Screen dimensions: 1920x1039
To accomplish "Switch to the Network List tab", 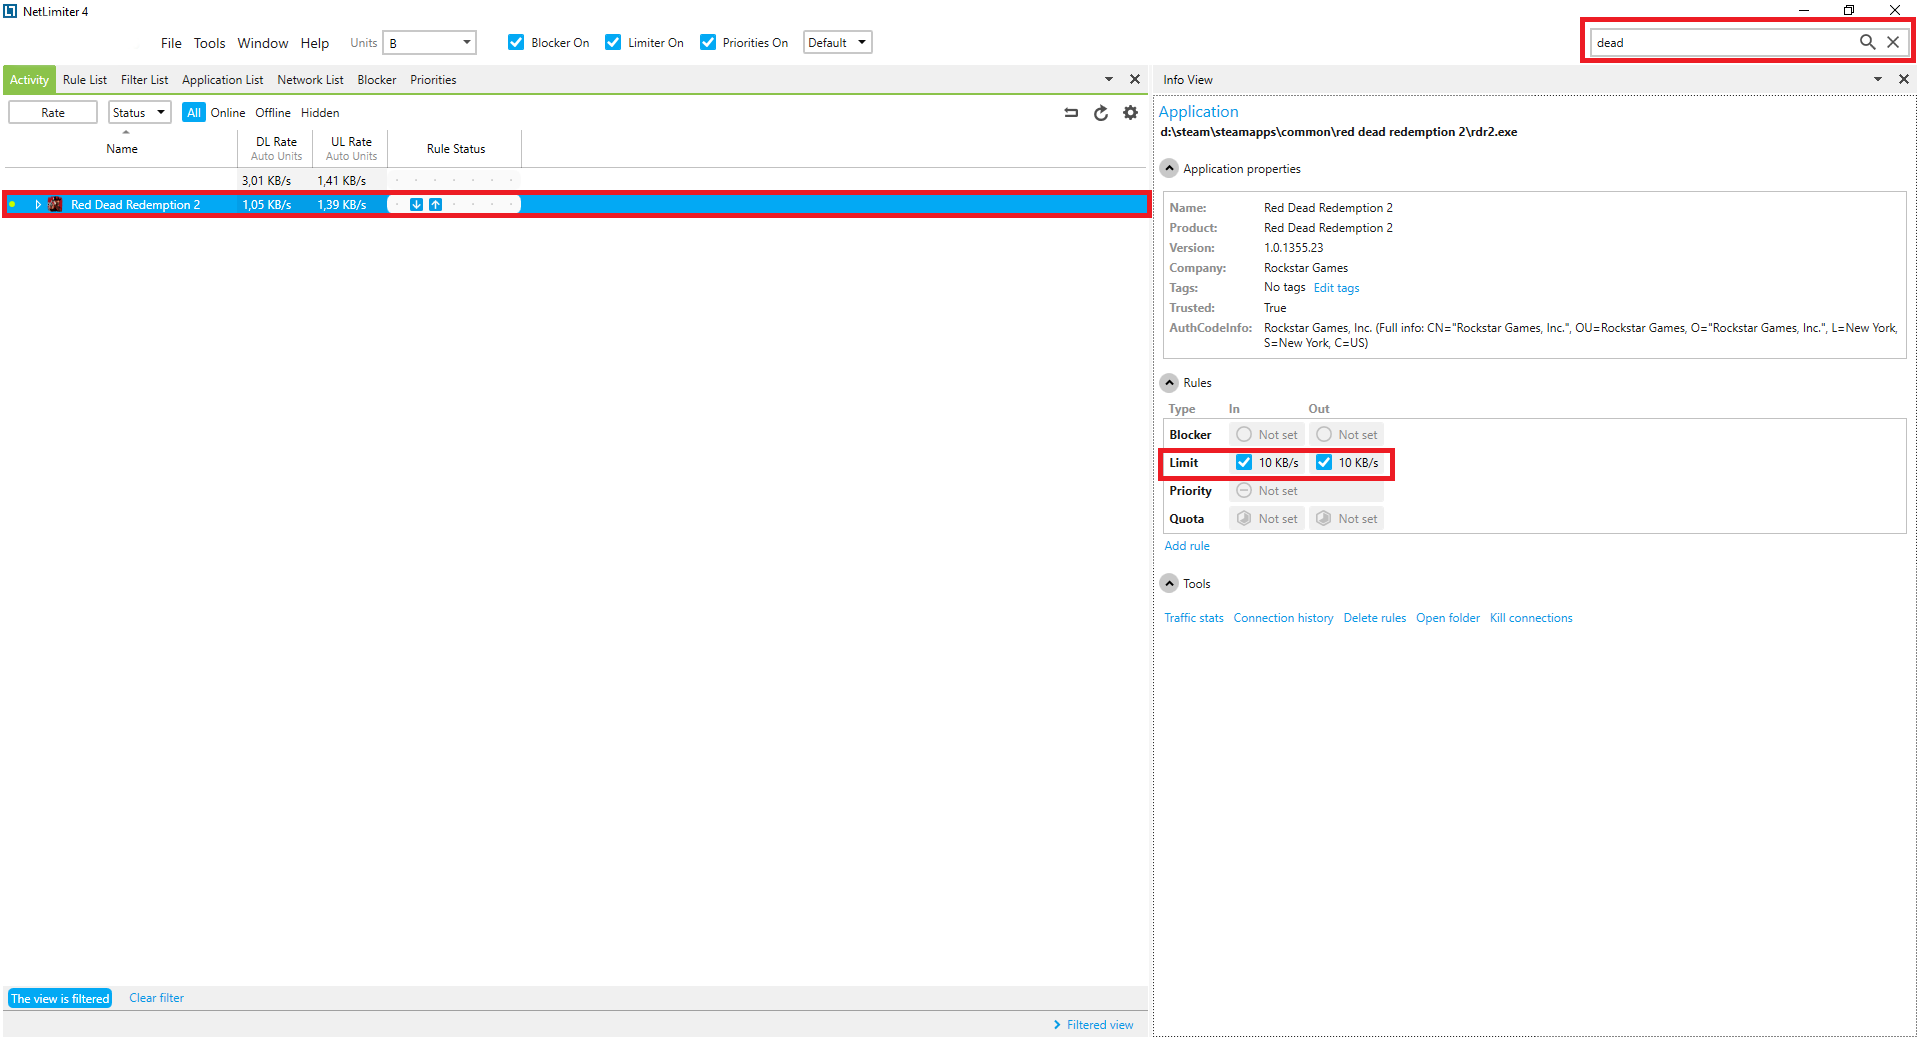I will coord(310,80).
